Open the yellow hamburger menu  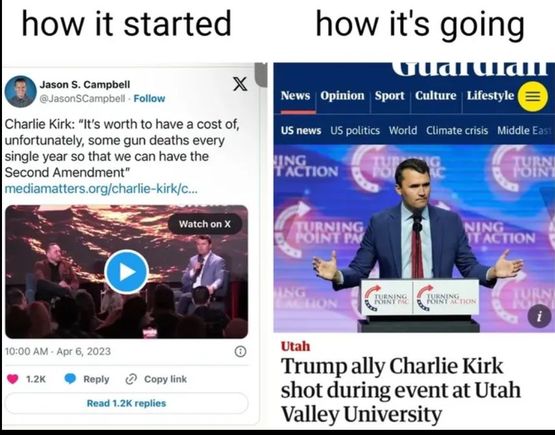533,96
